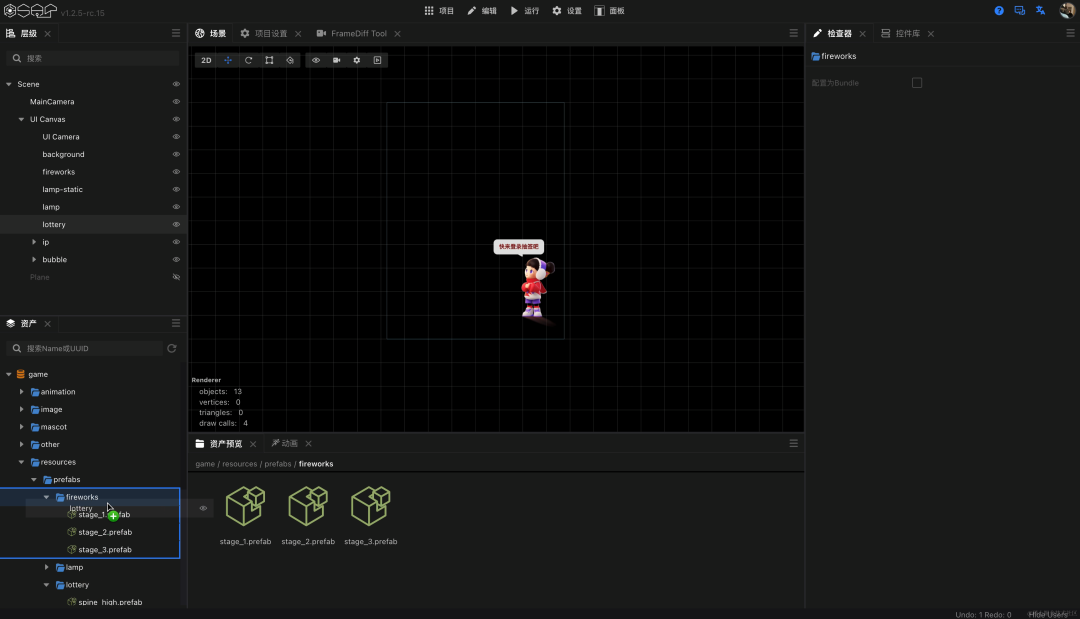Toggle visibility of fireworks node in hierarchy
Screen dimensions: 1080x619
pyautogui.click(x=176, y=172)
